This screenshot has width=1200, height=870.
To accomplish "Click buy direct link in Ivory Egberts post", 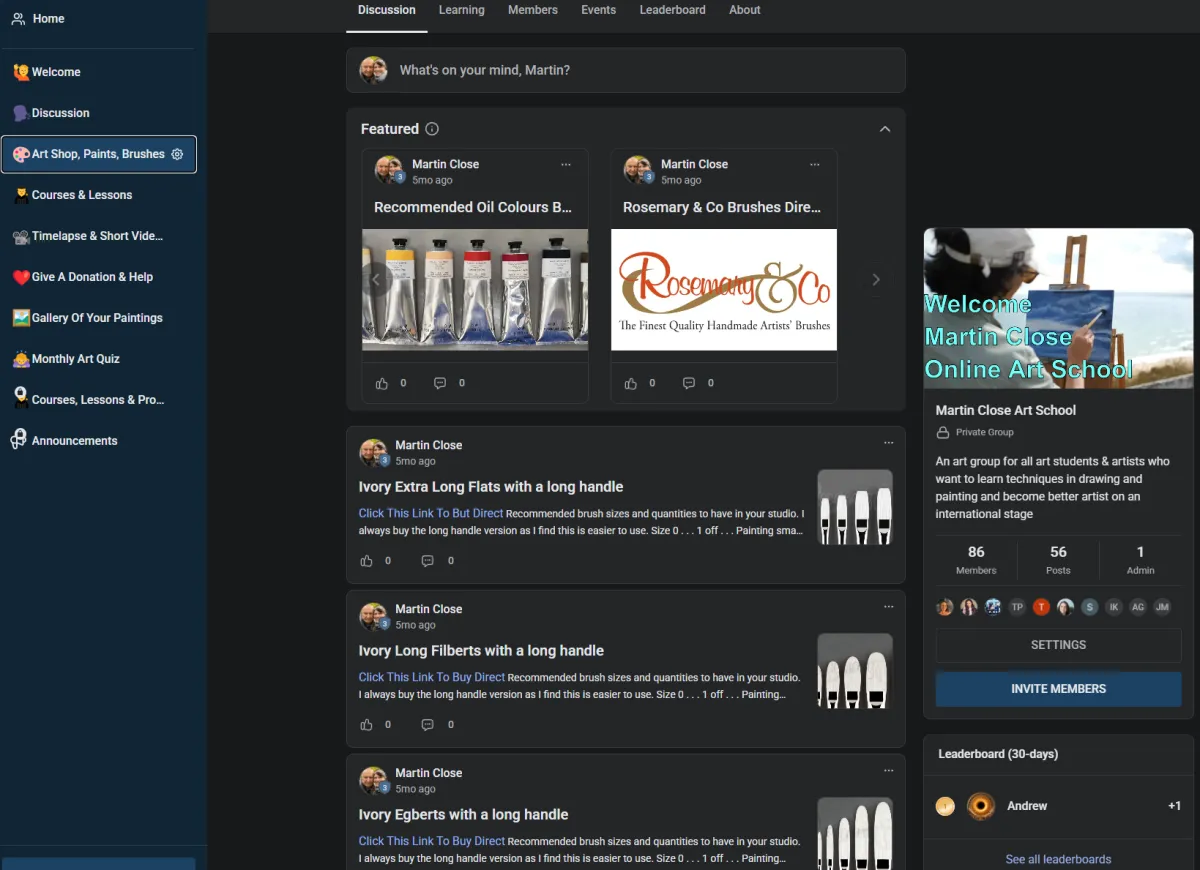I will [432, 841].
